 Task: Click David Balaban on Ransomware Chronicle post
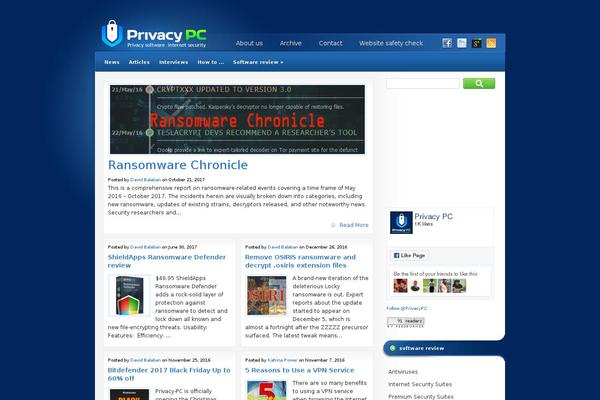click(x=145, y=180)
